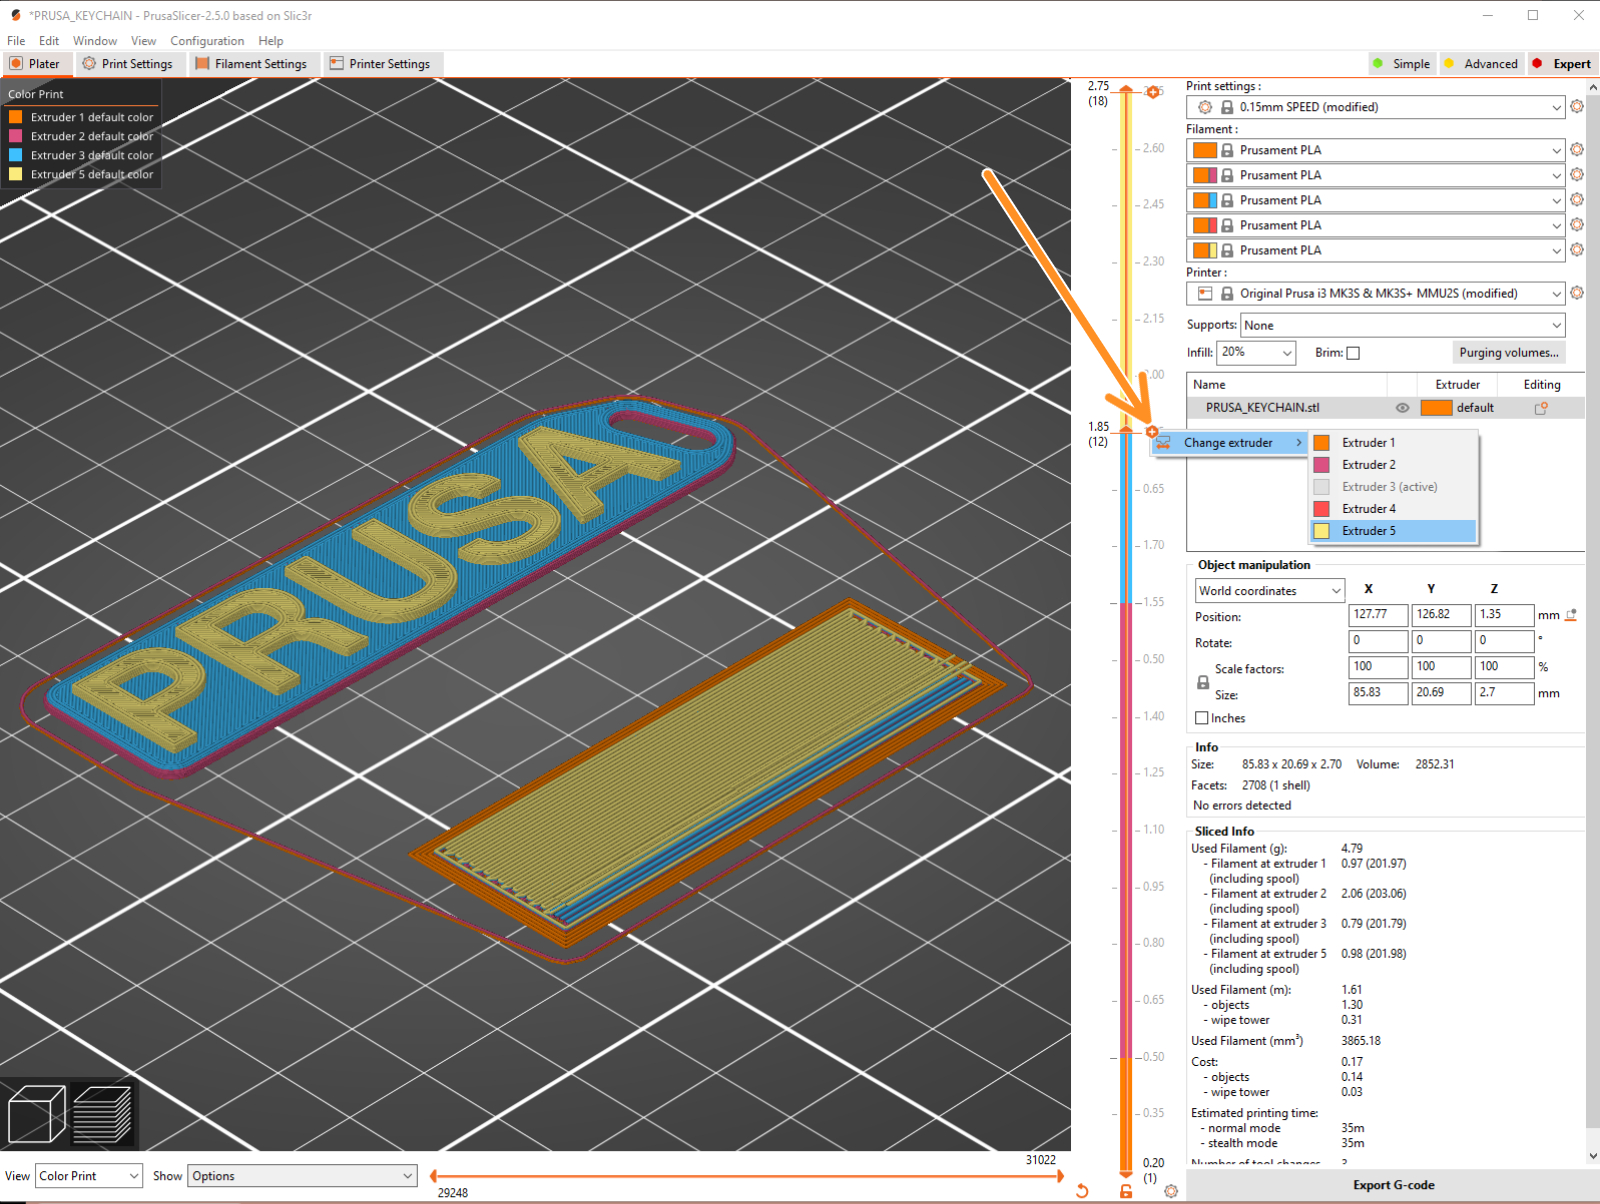Click Purging volumes button

point(1509,353)
